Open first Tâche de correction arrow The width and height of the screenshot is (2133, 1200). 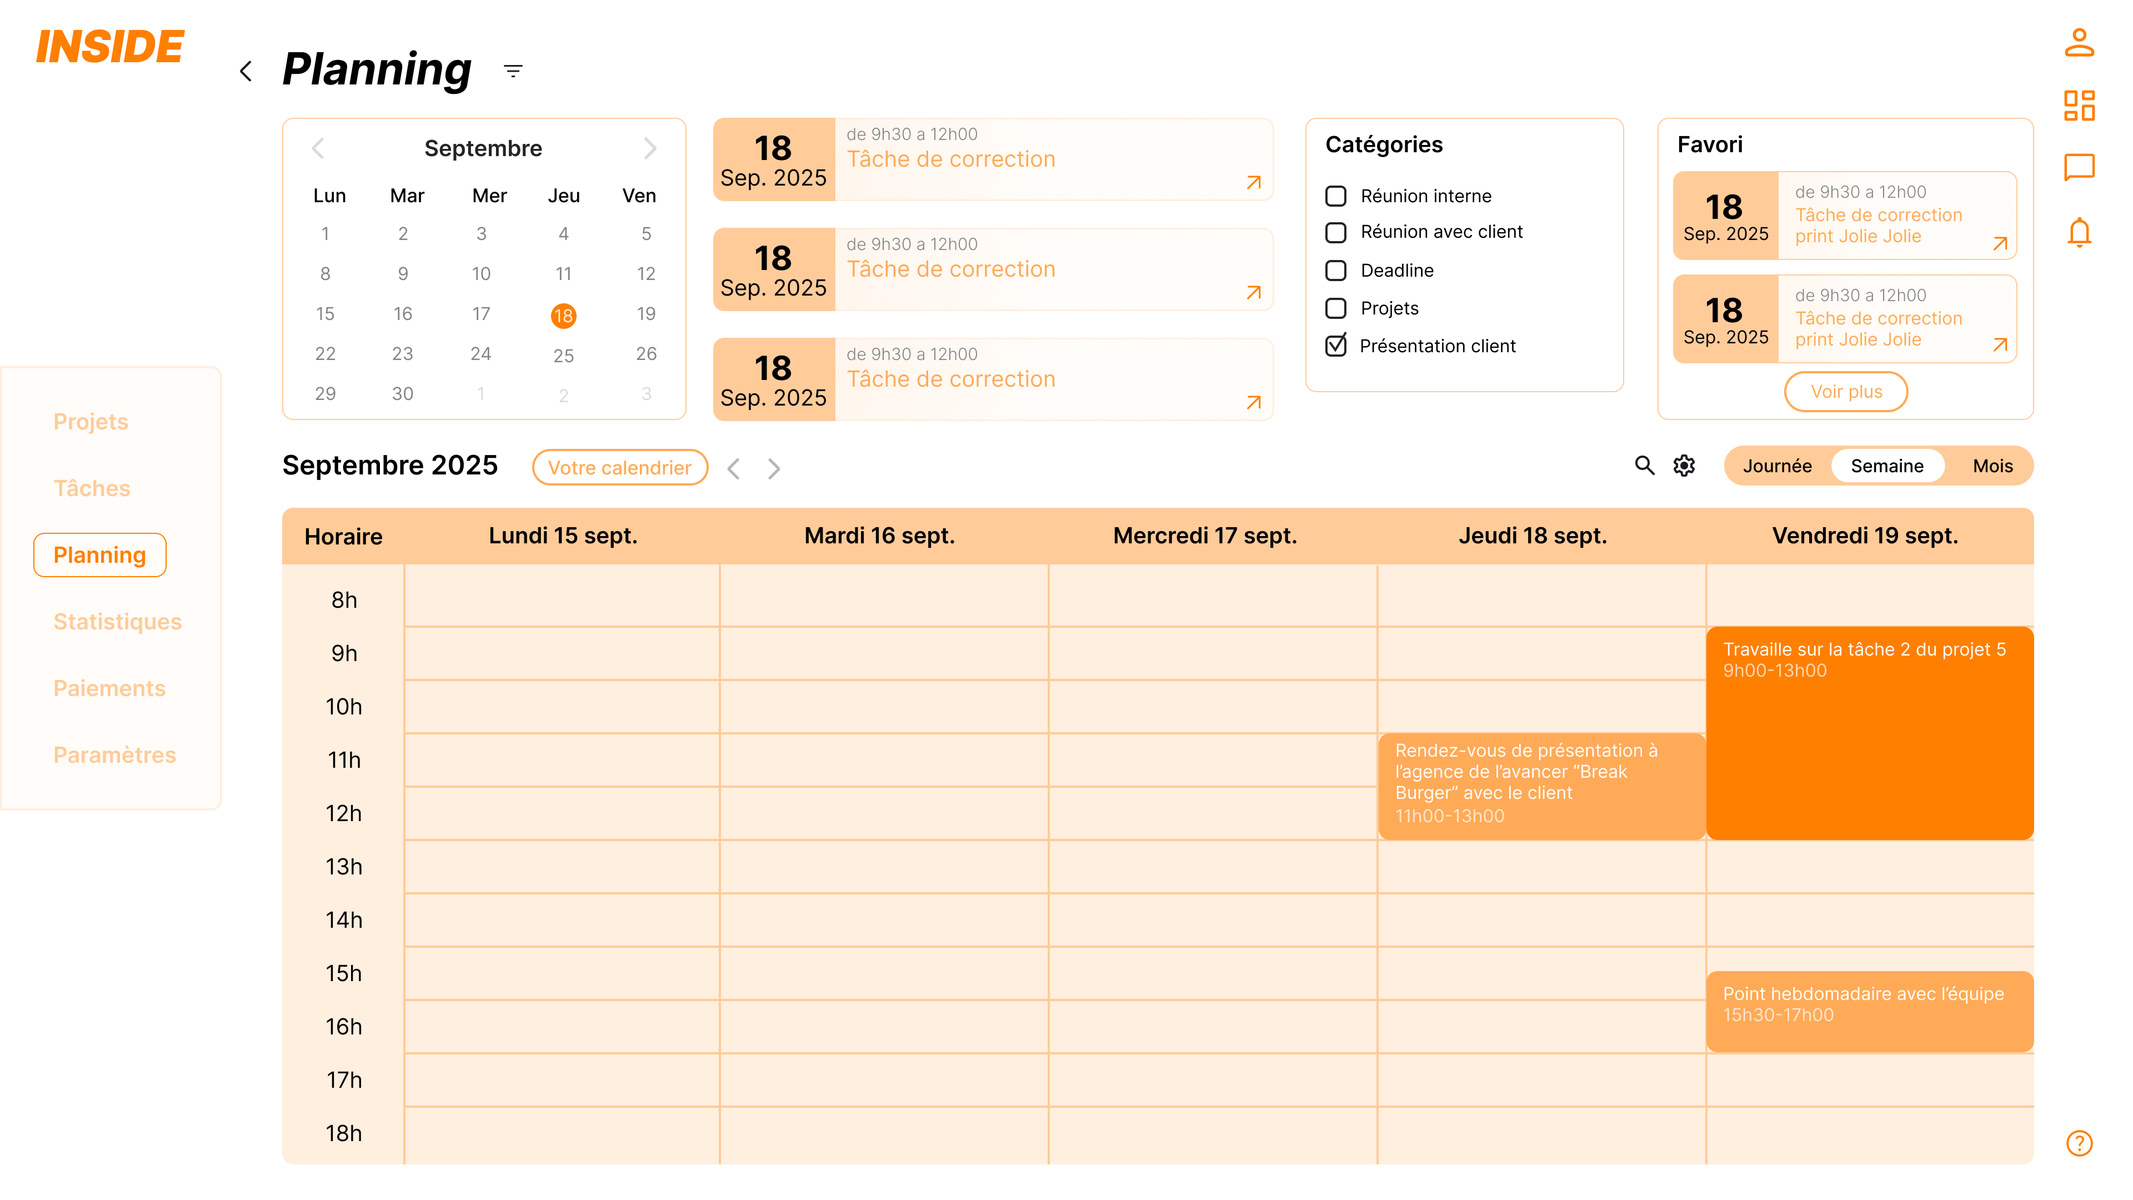pos(1254,183)
